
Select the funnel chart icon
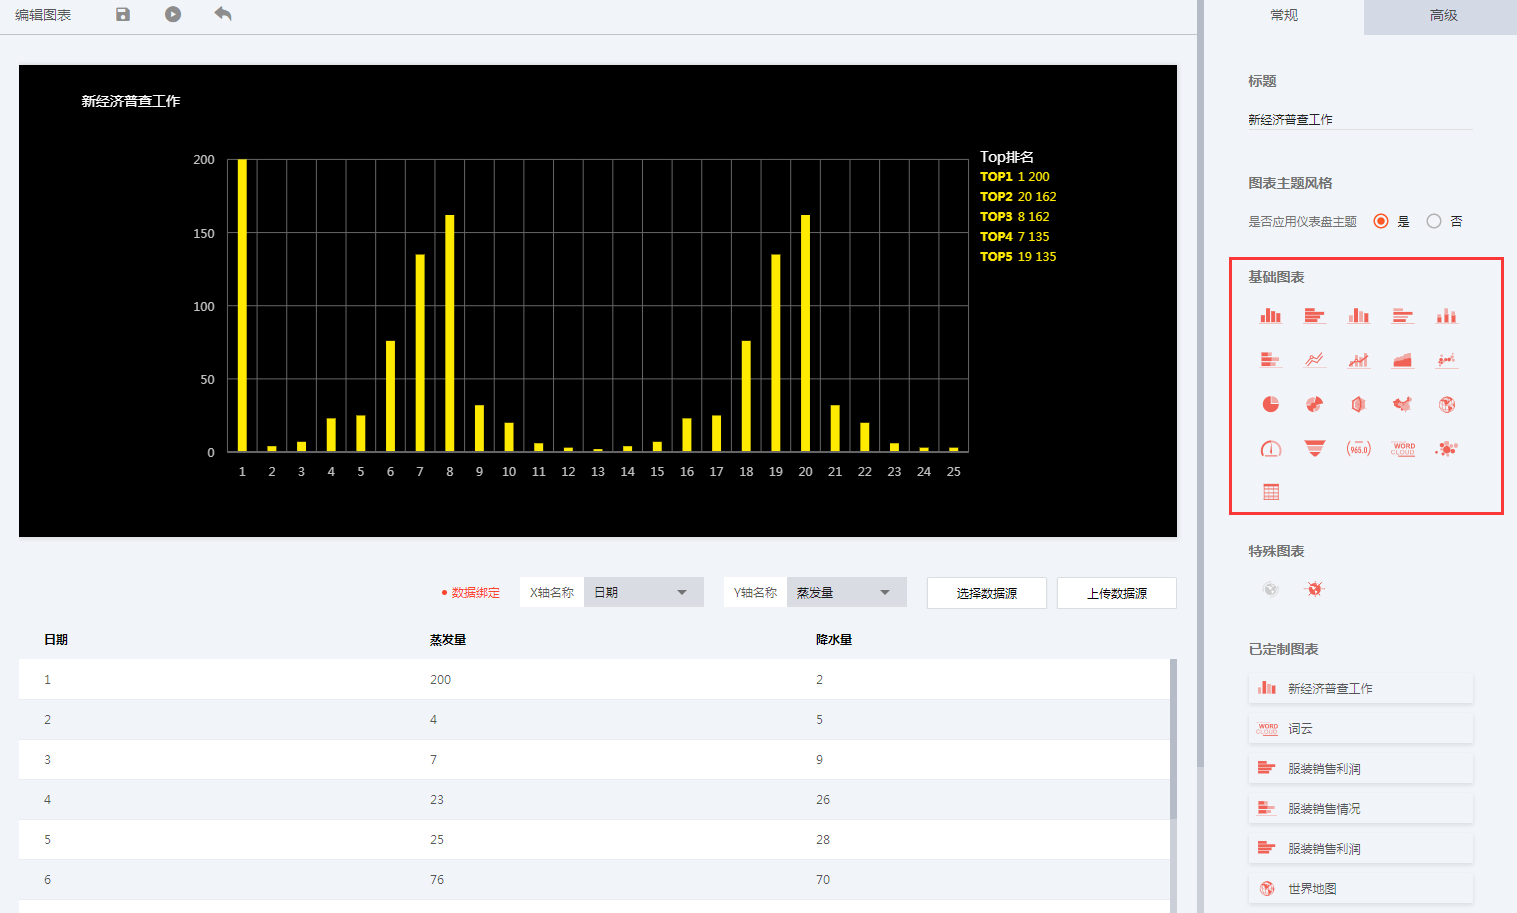(x=1314, y=449)
